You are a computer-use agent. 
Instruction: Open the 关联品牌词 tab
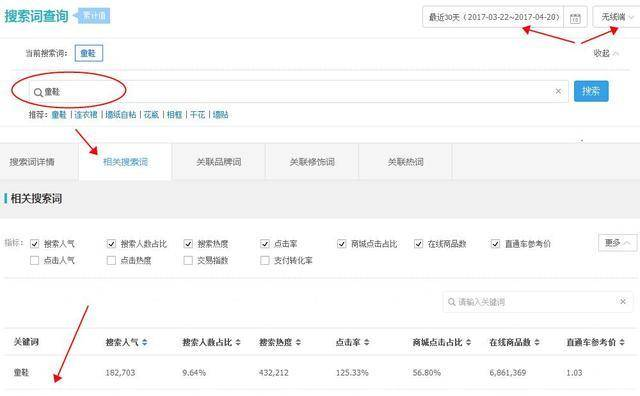click(x=219, y=162)
